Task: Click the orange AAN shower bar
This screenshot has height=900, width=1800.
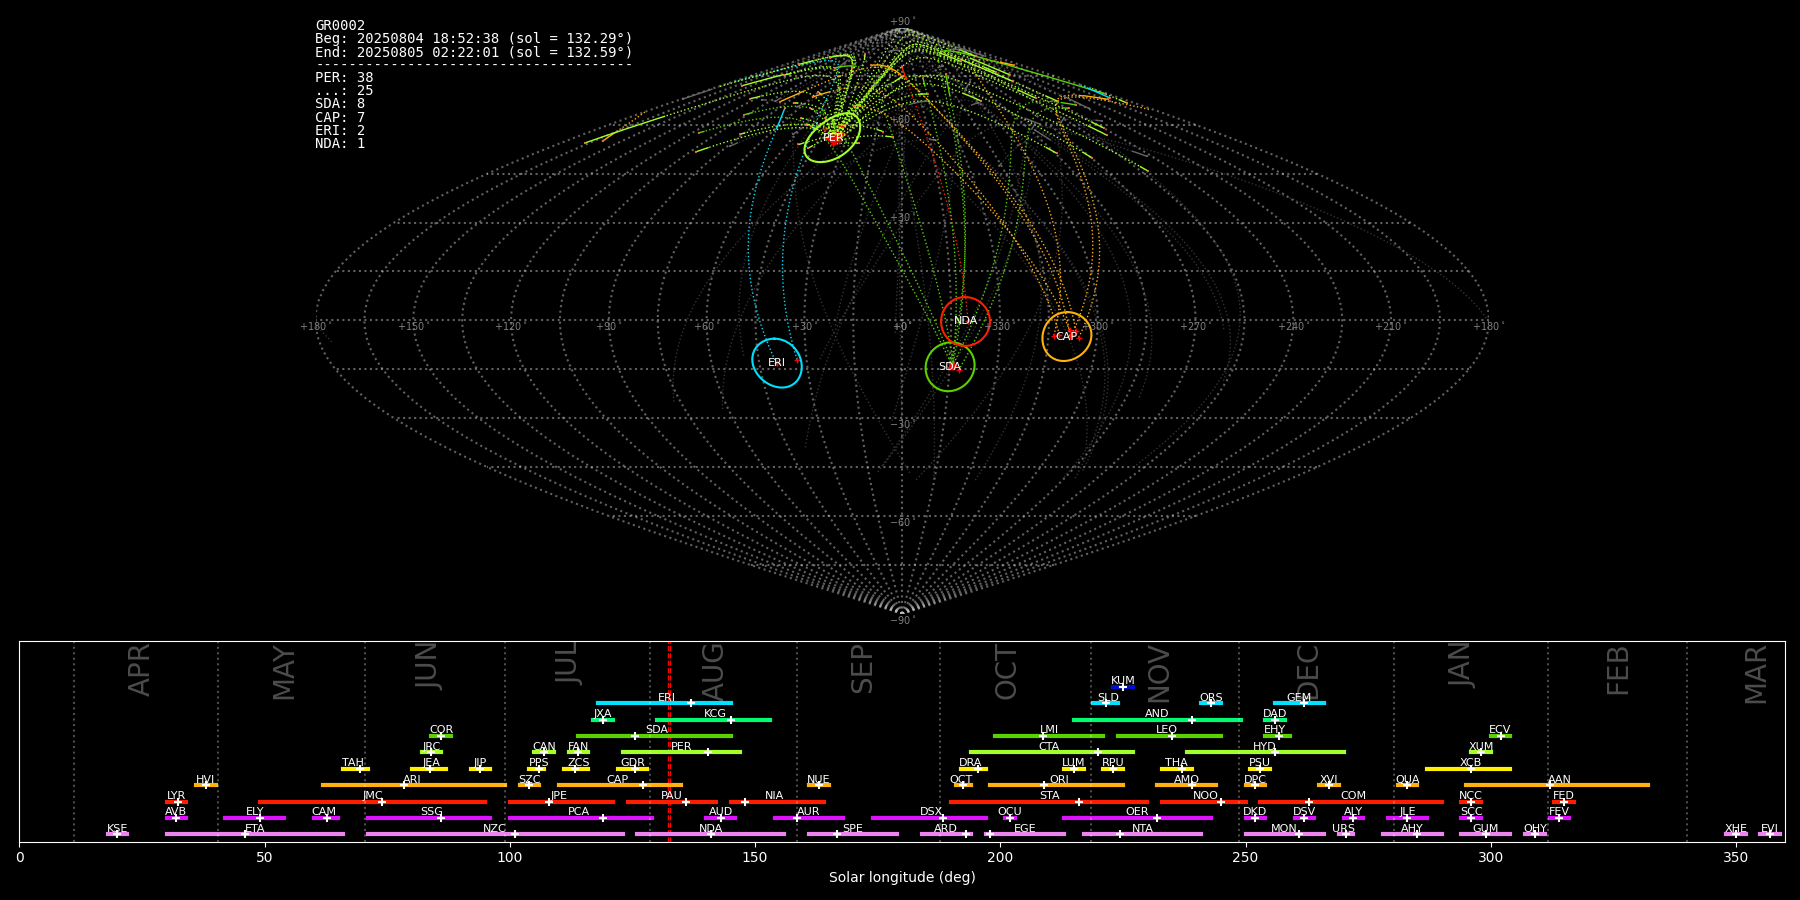Action: pyautogui.click(x=1557, y=785)
